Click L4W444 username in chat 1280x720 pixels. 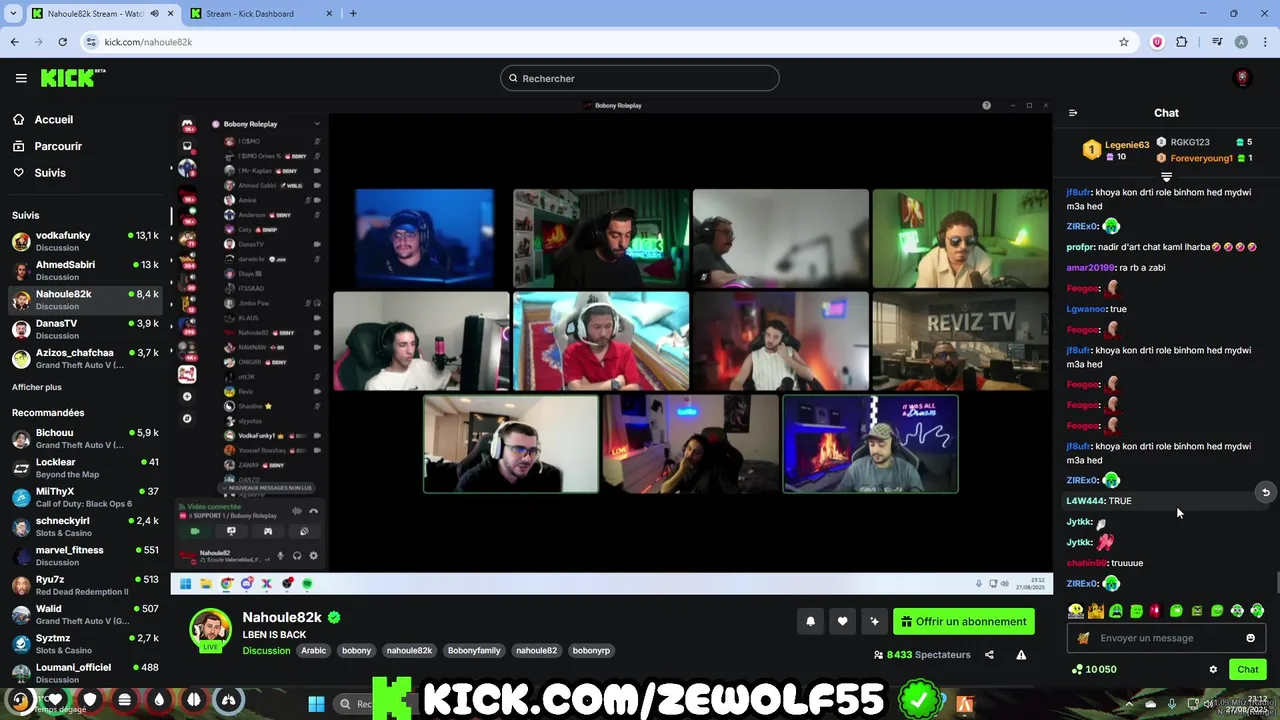[1085, 501]
